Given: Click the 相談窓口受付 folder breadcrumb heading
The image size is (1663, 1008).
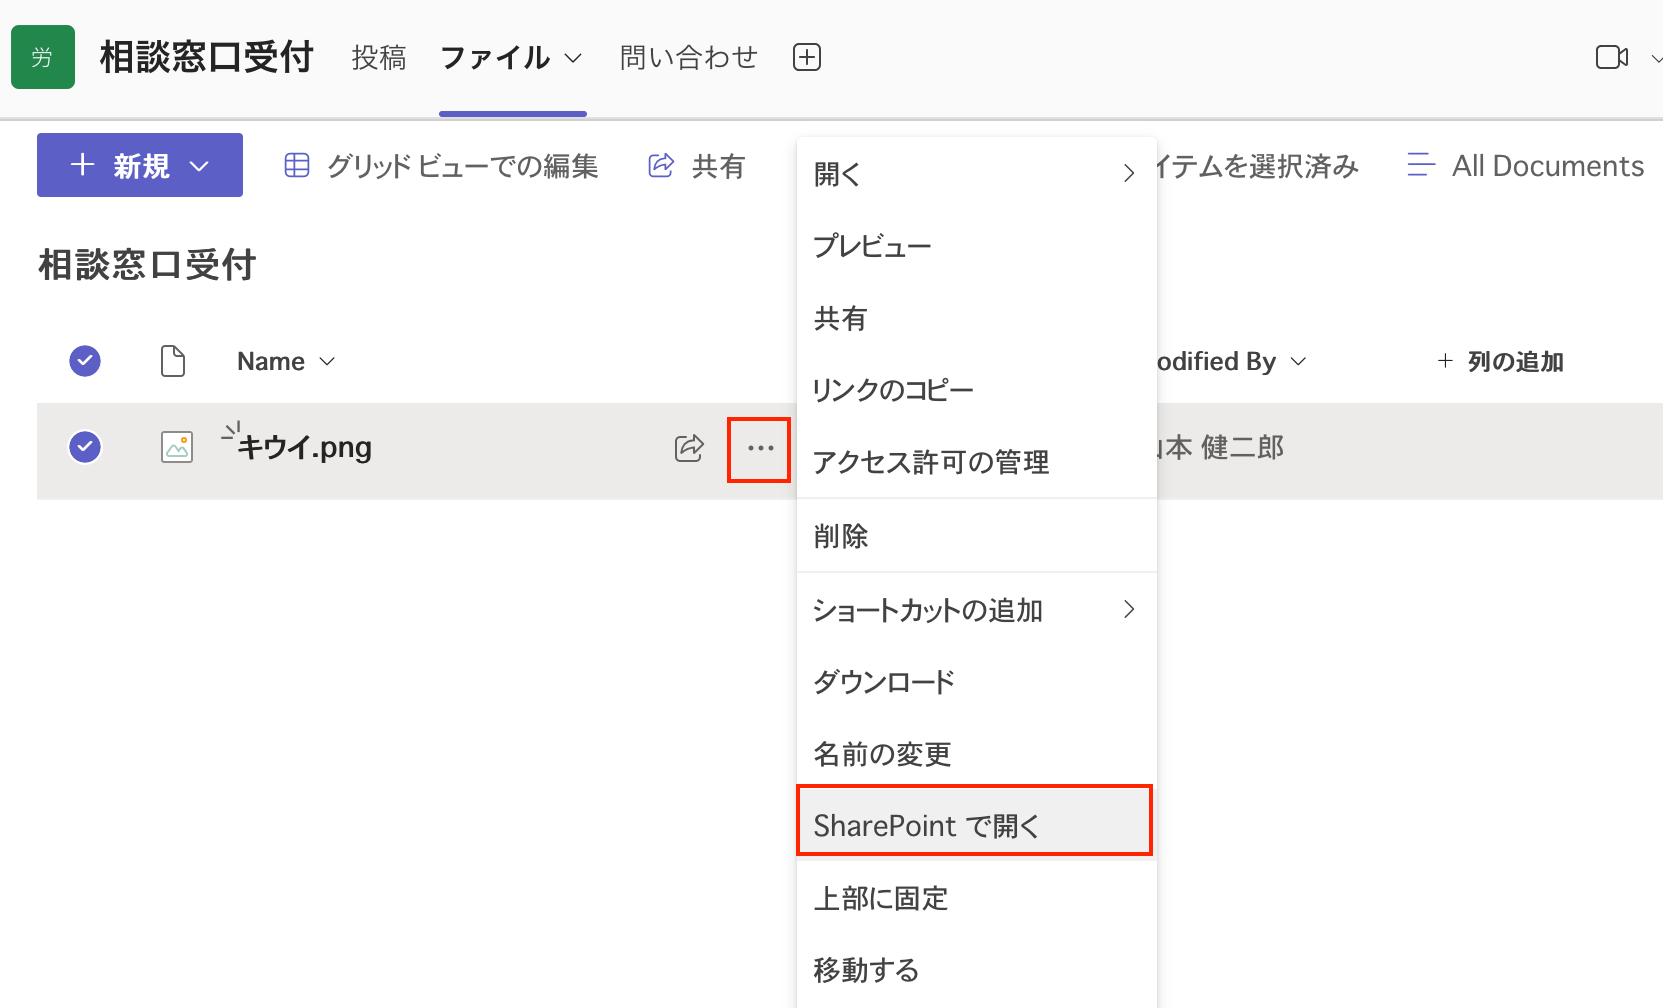Looking at the screenshot, I should pyautogui.click(x=147, y=265).
